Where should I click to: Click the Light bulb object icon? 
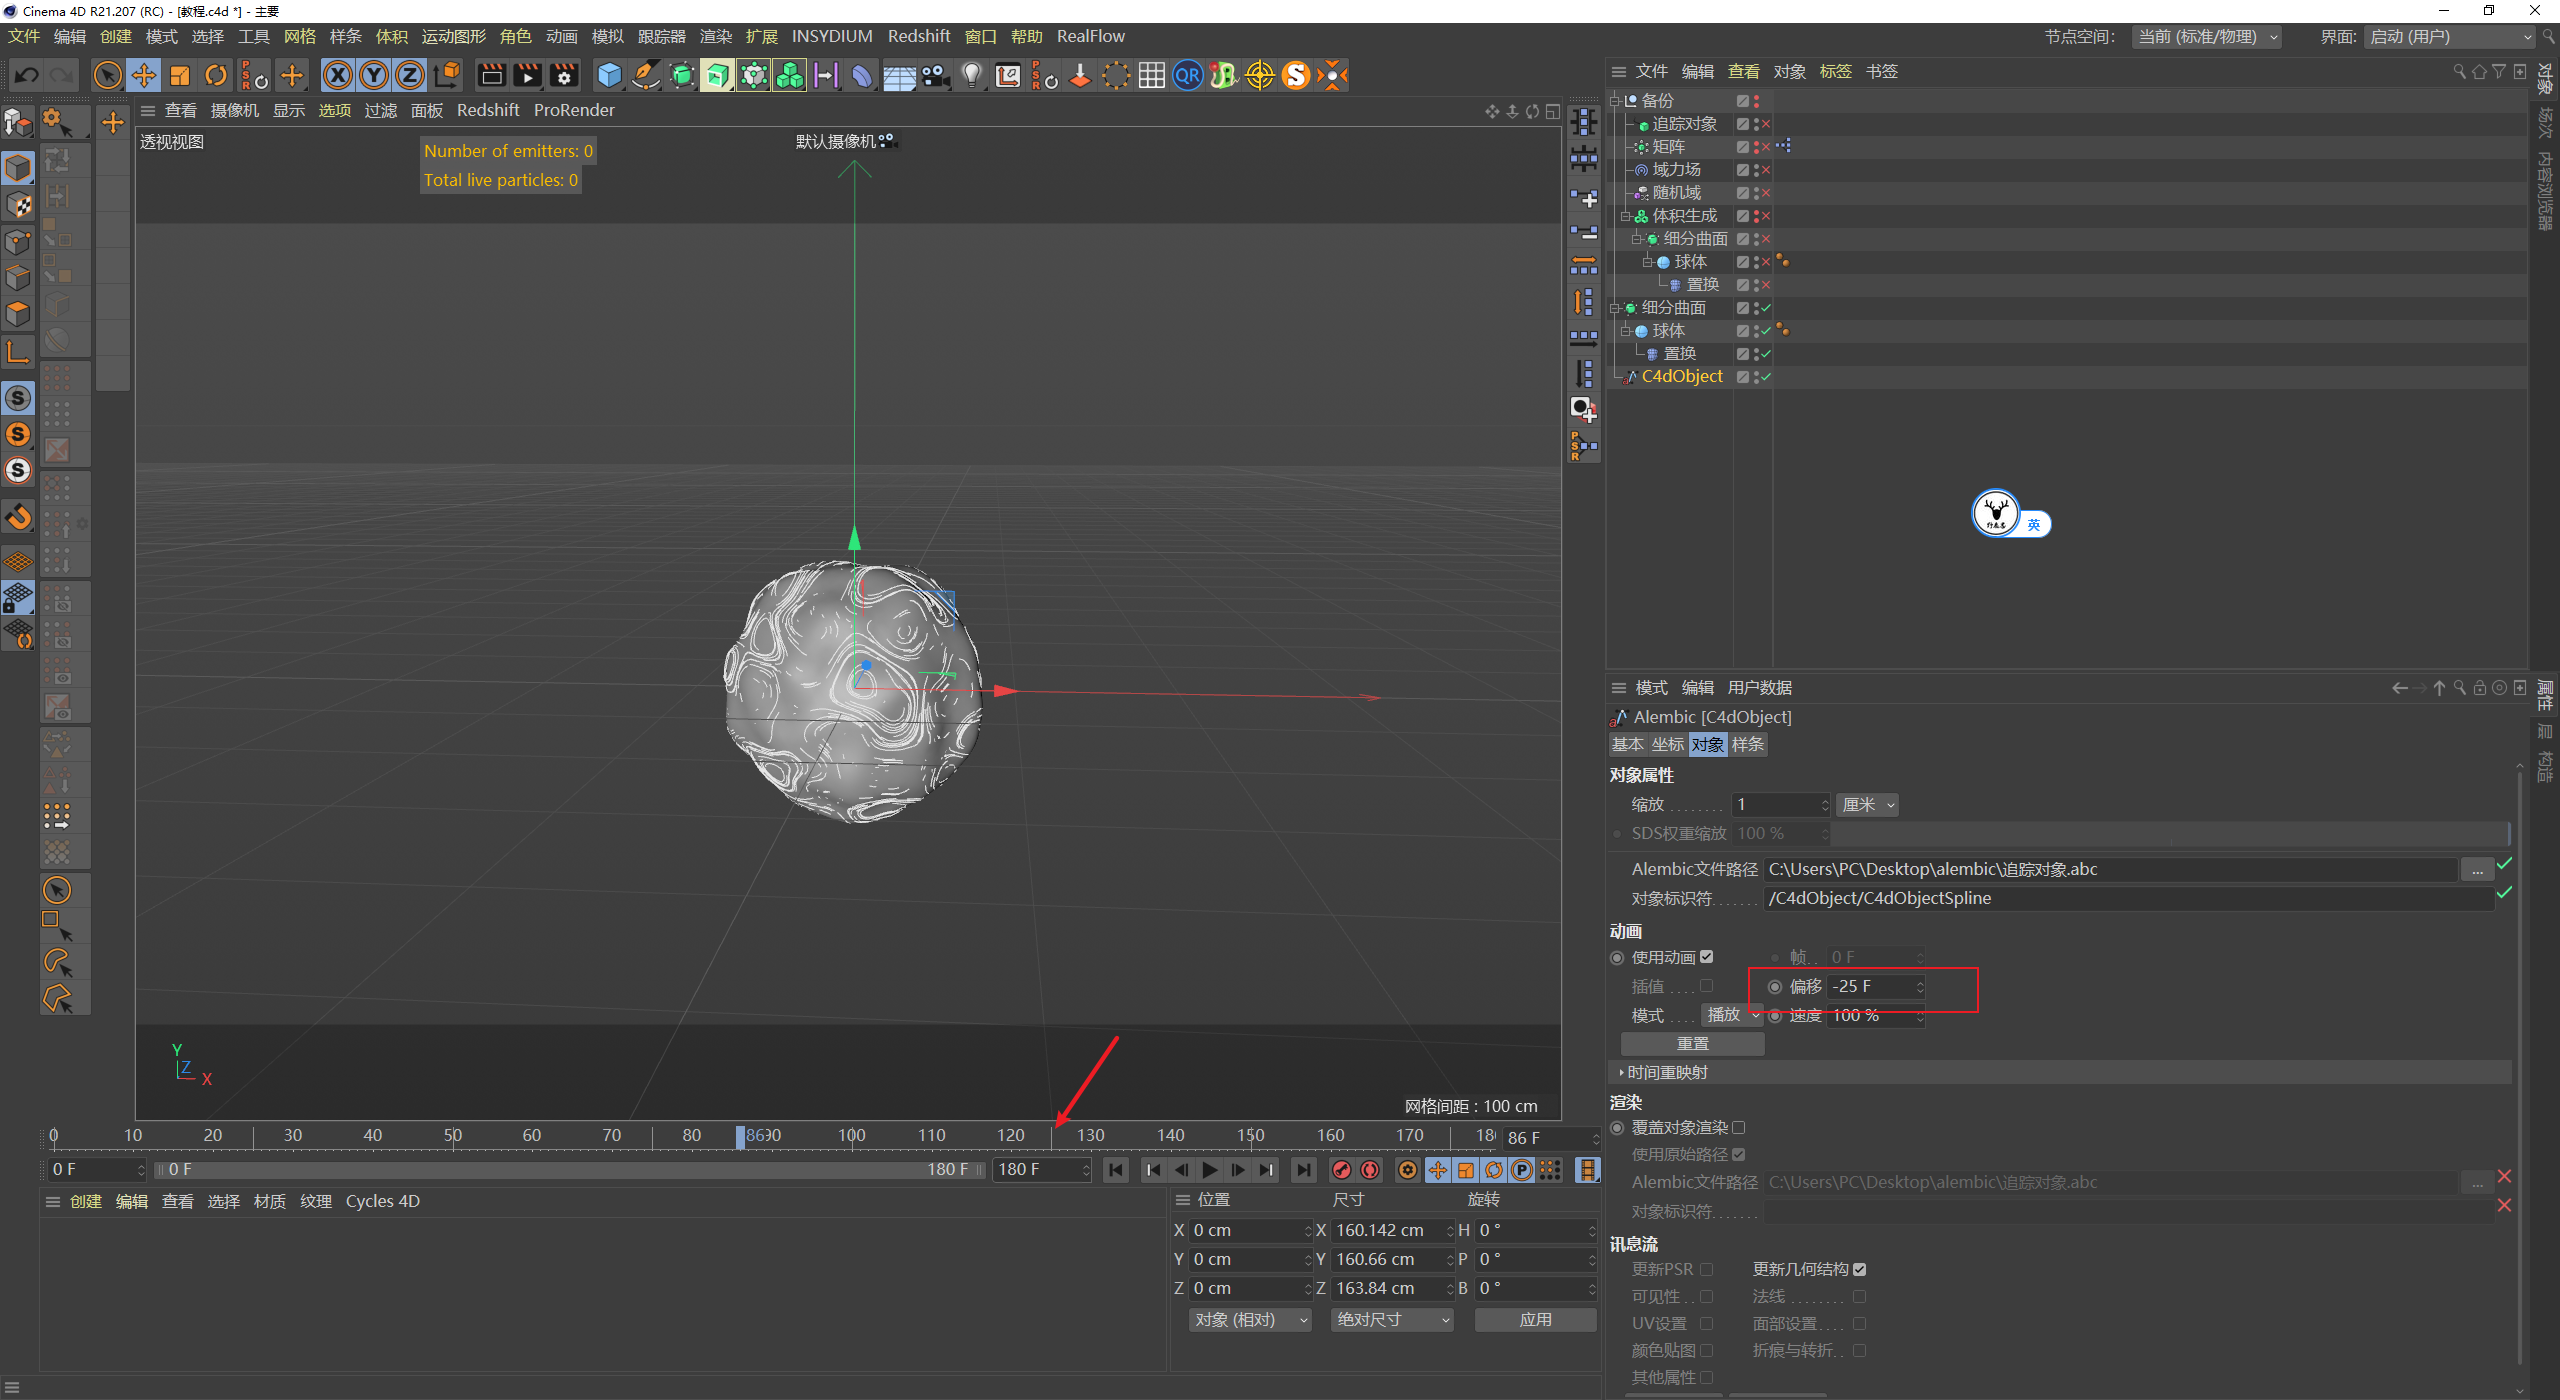pyautogui.click(x=971, y=75)
